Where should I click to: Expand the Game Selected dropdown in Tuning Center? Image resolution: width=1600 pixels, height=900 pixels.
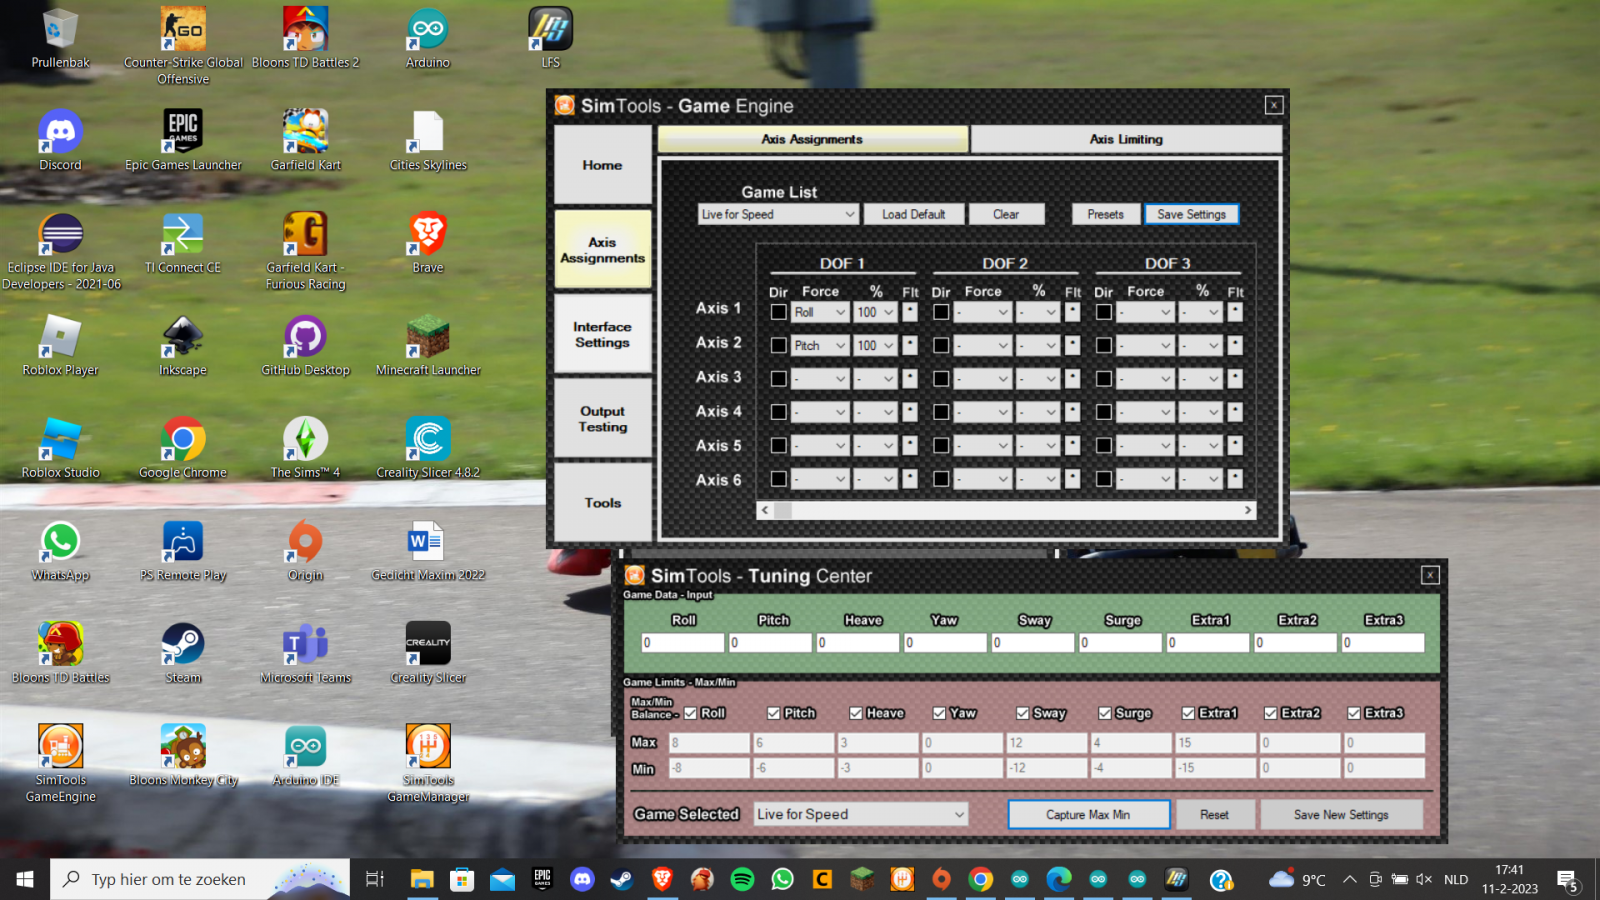click(861, 814)
